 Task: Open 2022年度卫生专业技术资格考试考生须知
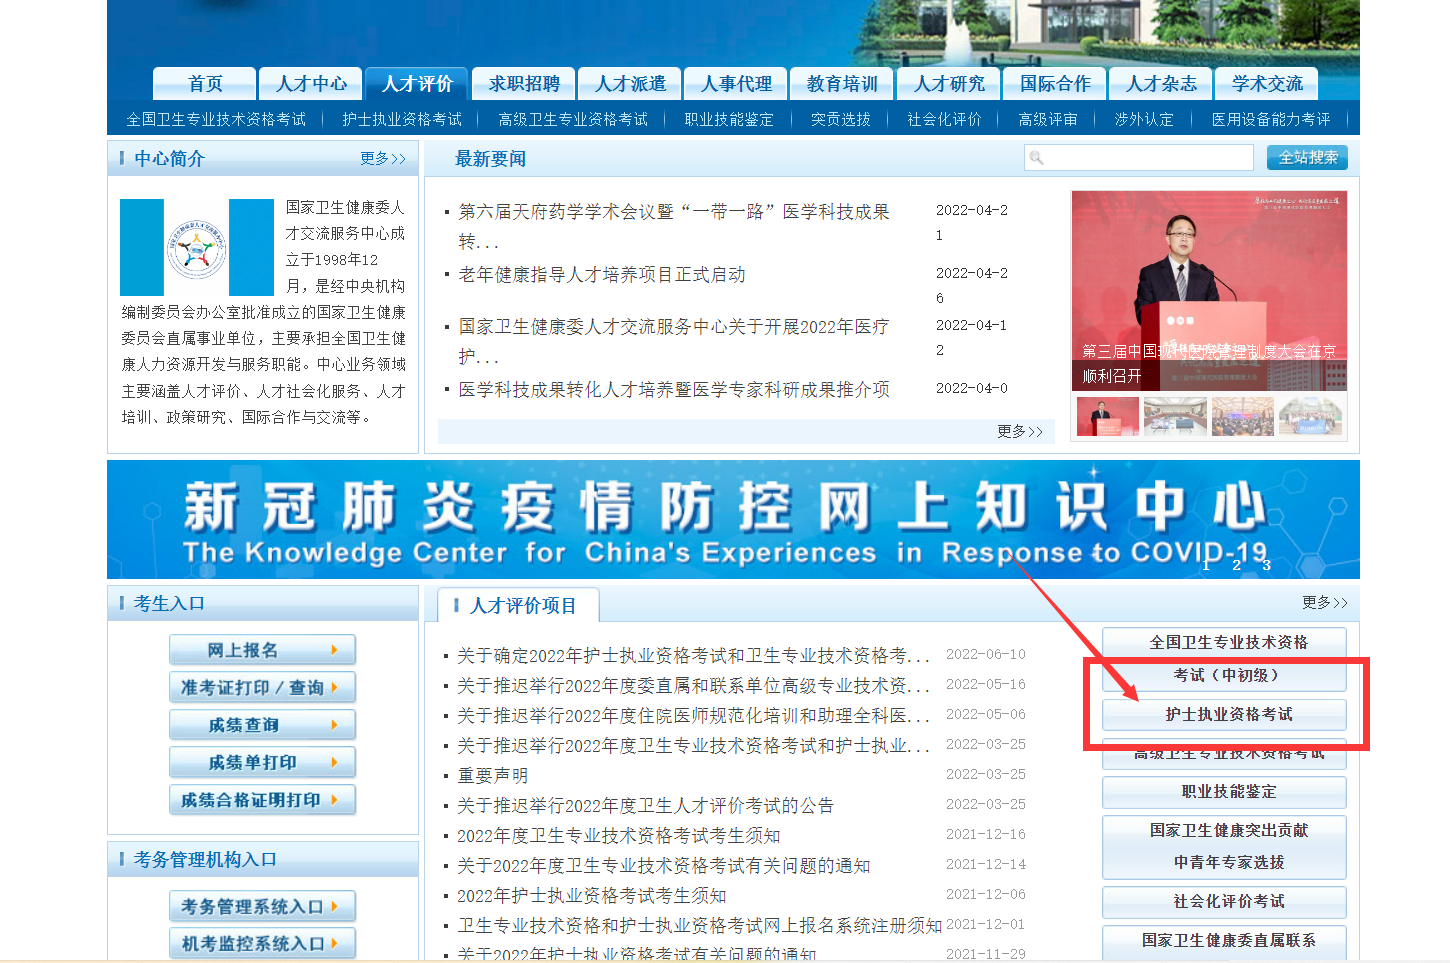618,836
